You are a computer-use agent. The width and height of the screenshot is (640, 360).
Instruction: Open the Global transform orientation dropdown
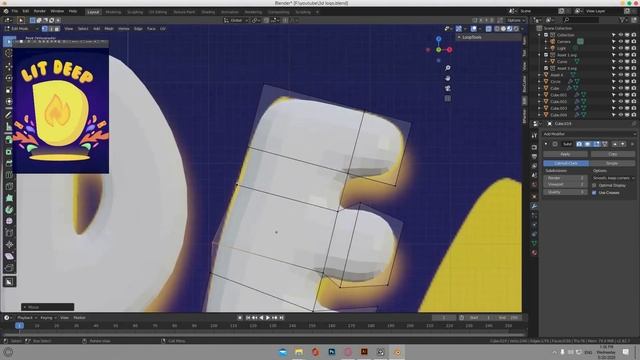point(236,20)
